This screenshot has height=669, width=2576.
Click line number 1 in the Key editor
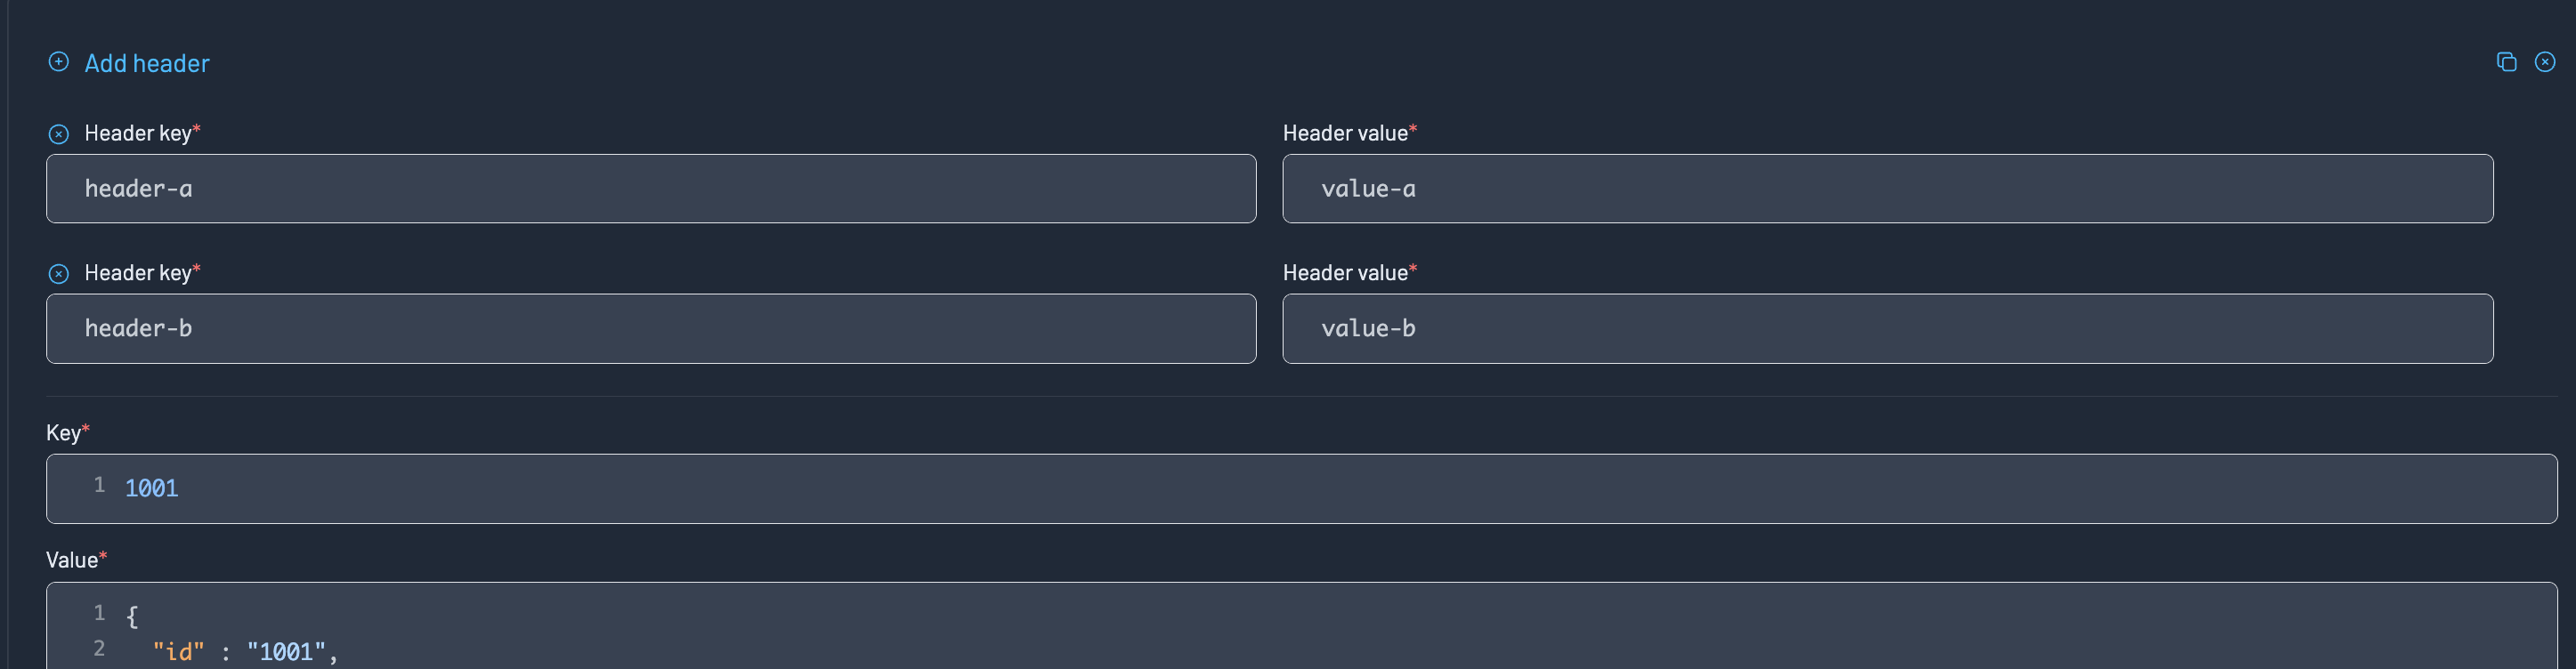coord(99,485)
